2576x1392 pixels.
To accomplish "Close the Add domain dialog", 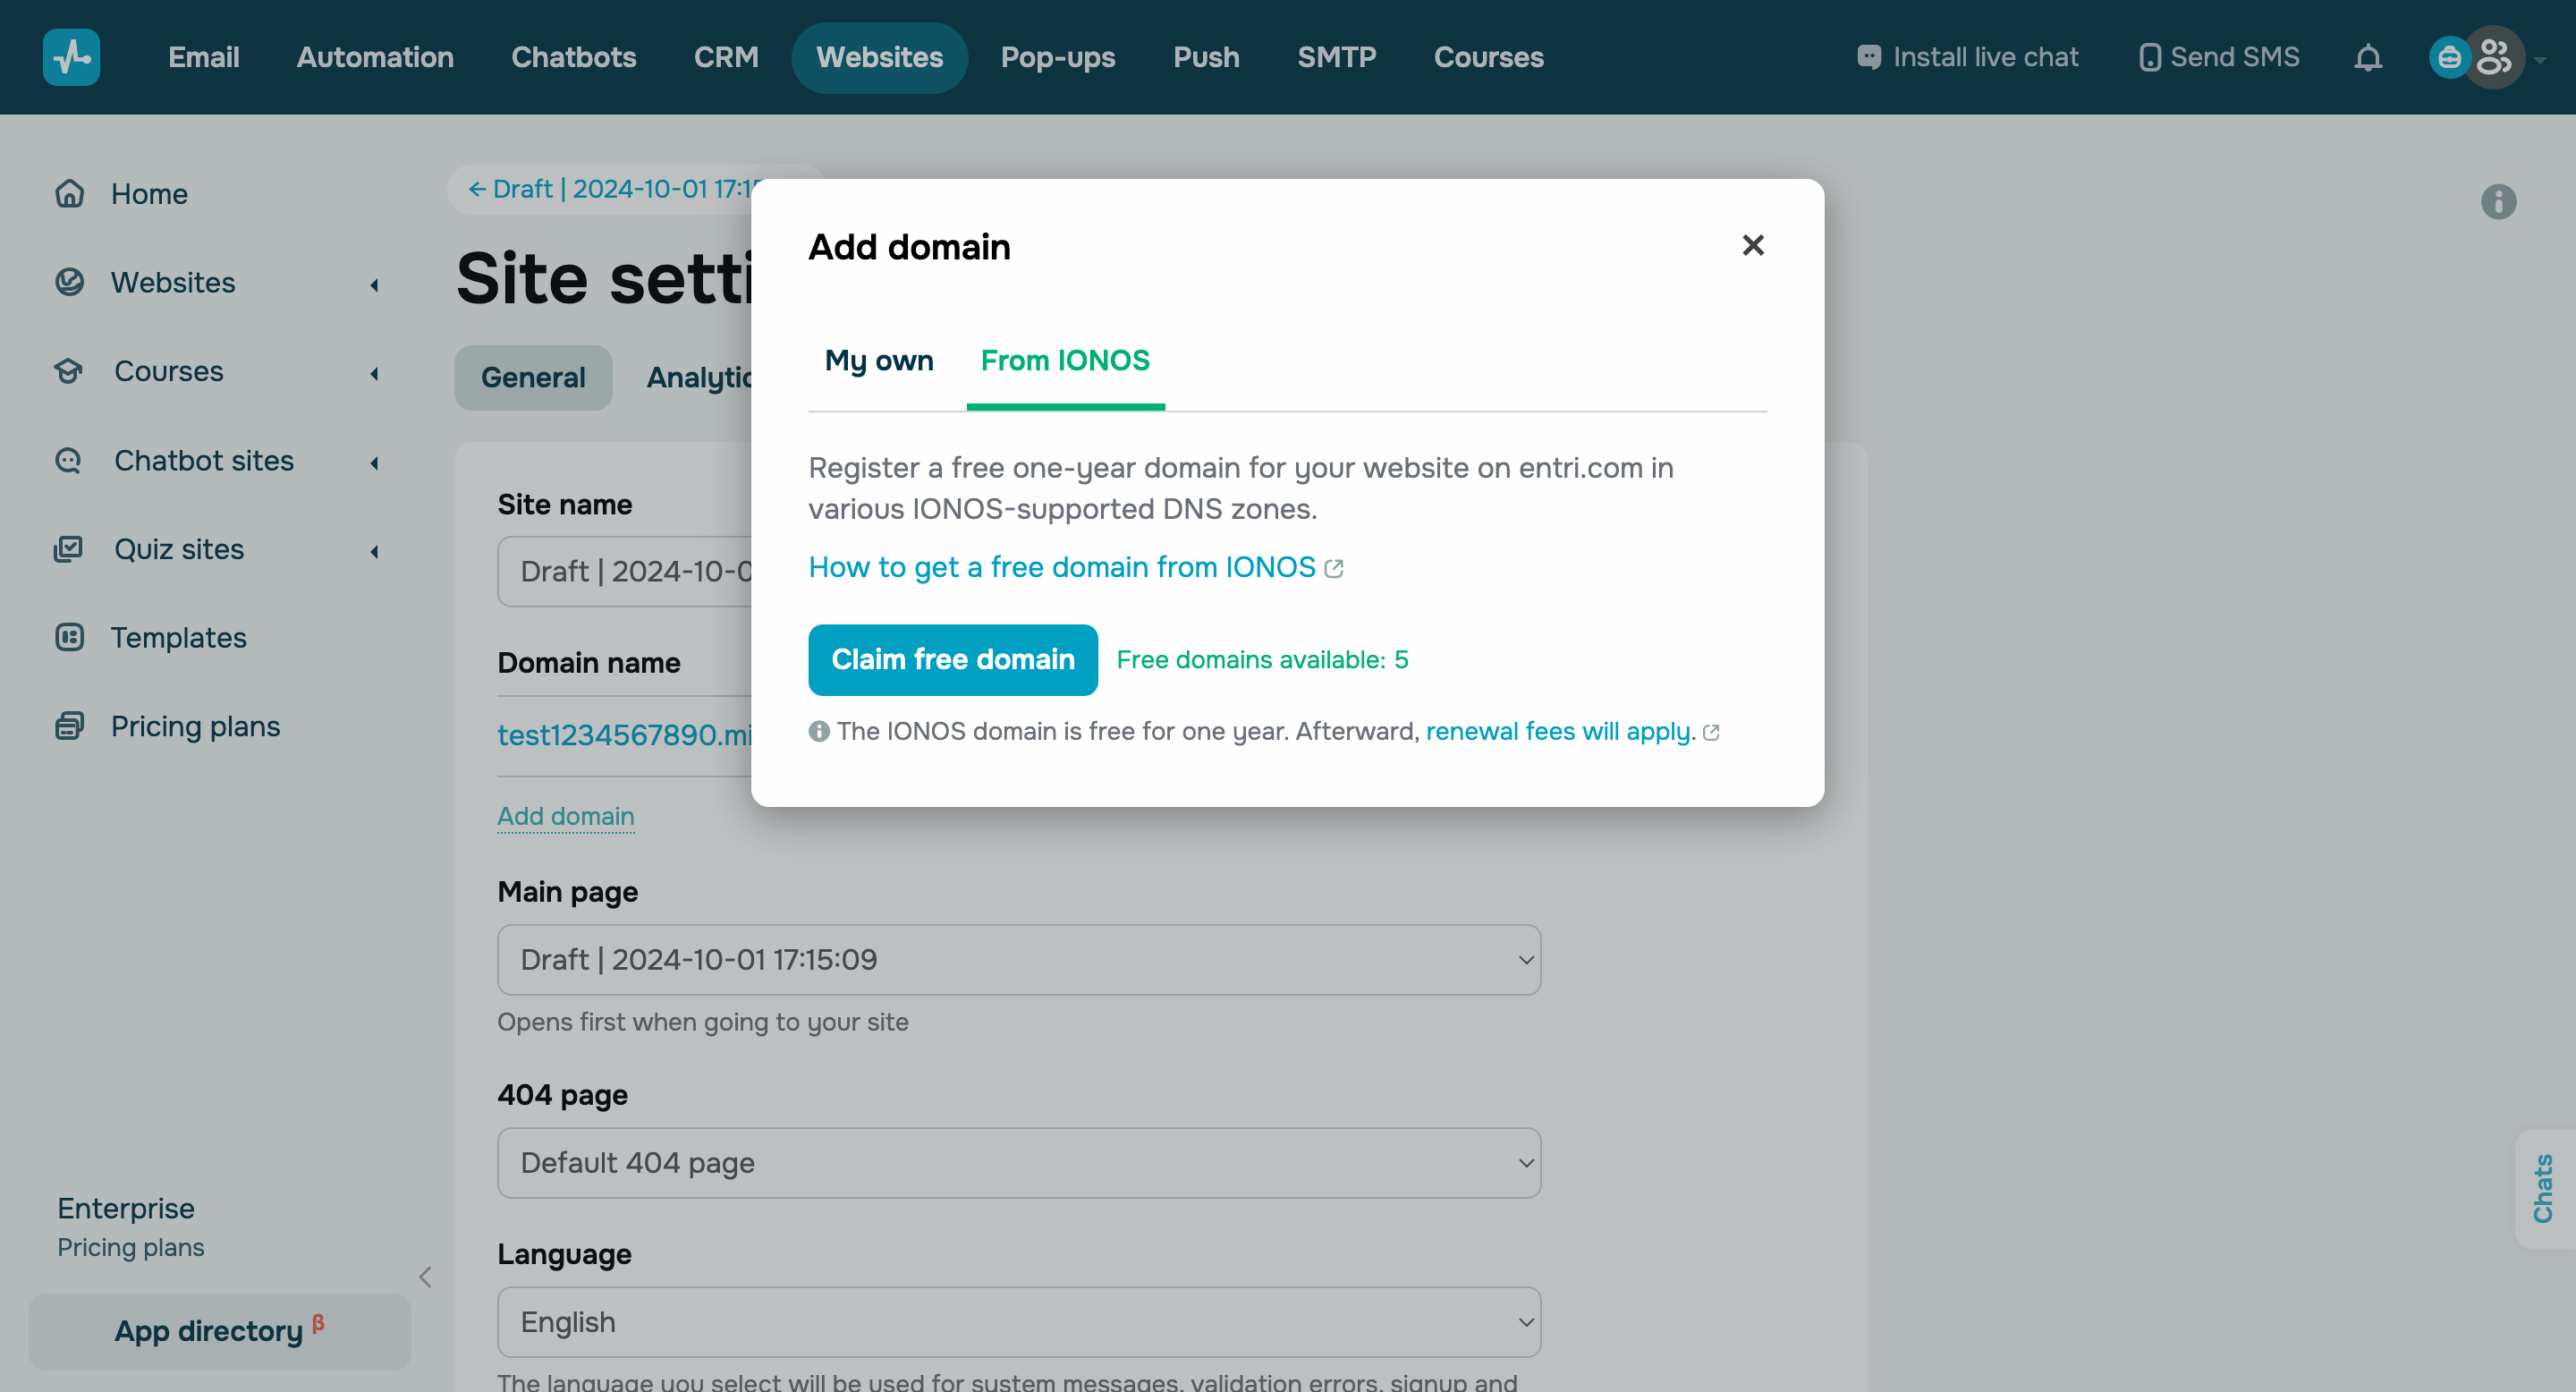I will tap(1752, 245).
